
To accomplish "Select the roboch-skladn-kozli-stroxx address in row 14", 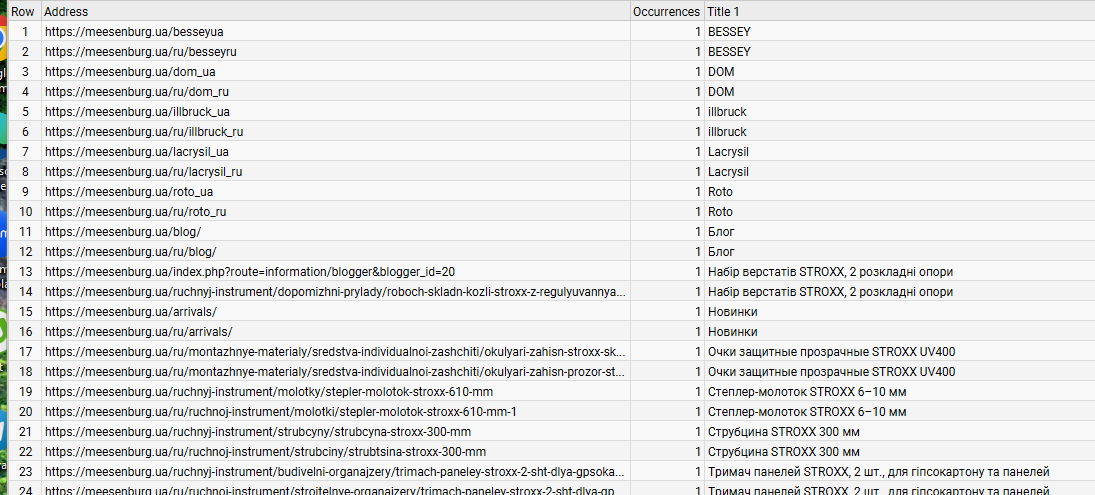I will [x=335, y=291].
